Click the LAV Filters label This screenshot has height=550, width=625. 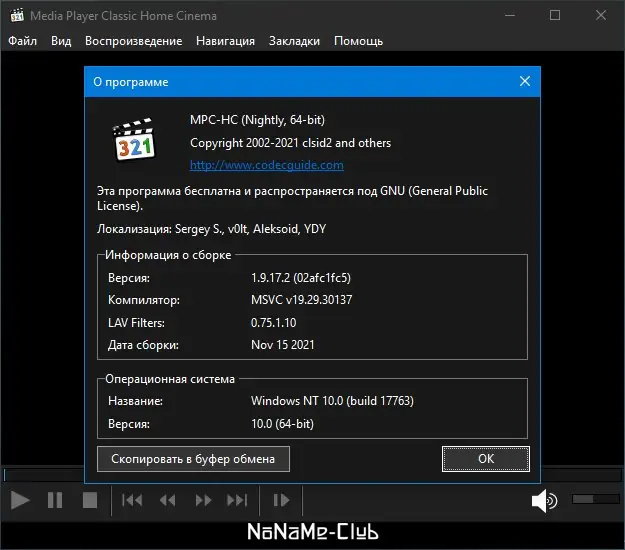click(136, 322)
